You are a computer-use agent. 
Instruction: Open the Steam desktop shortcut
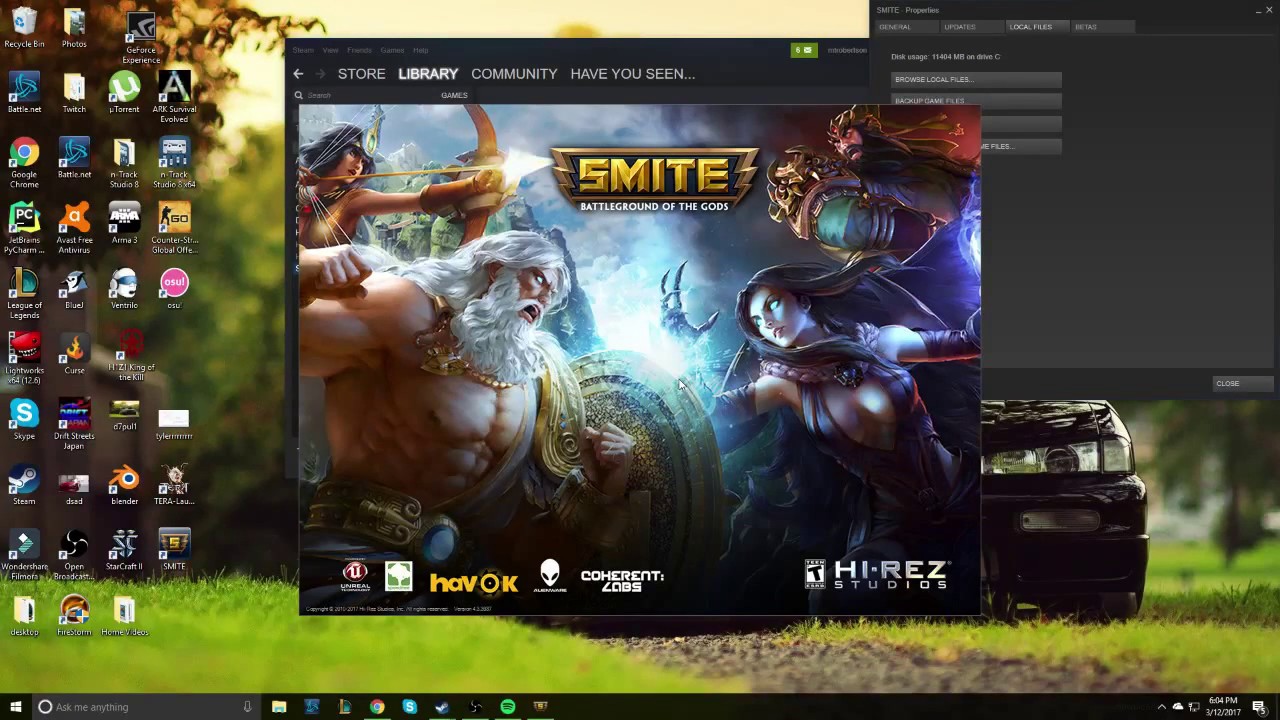pyautogui.click(x=24, y=485)
